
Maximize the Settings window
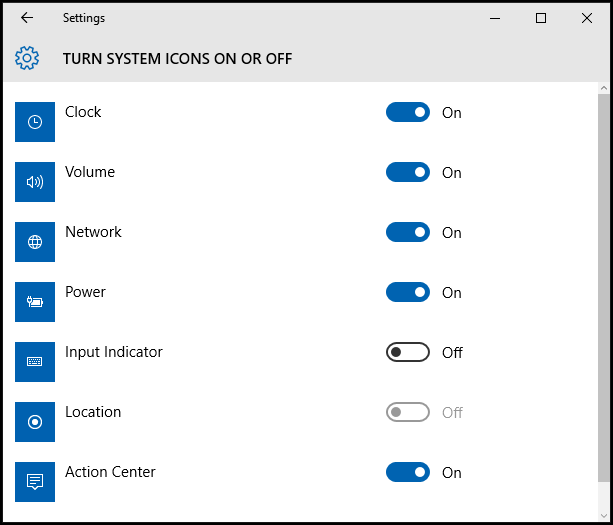pyautogui.click(x=541, y=18)
